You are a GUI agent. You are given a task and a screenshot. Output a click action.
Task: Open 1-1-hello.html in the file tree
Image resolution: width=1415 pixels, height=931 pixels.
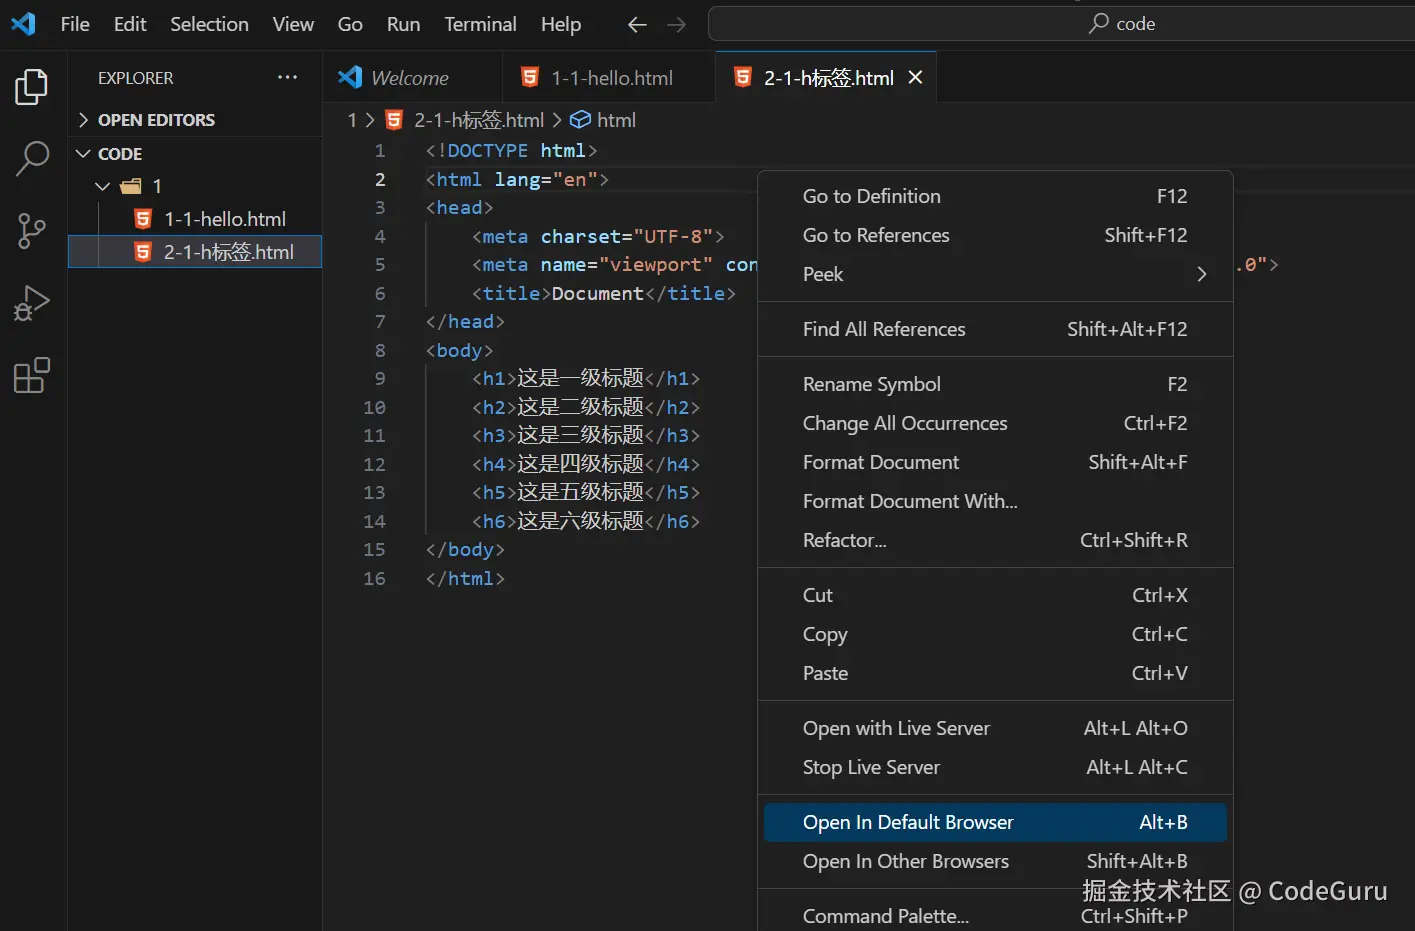(x=224, y=219)
